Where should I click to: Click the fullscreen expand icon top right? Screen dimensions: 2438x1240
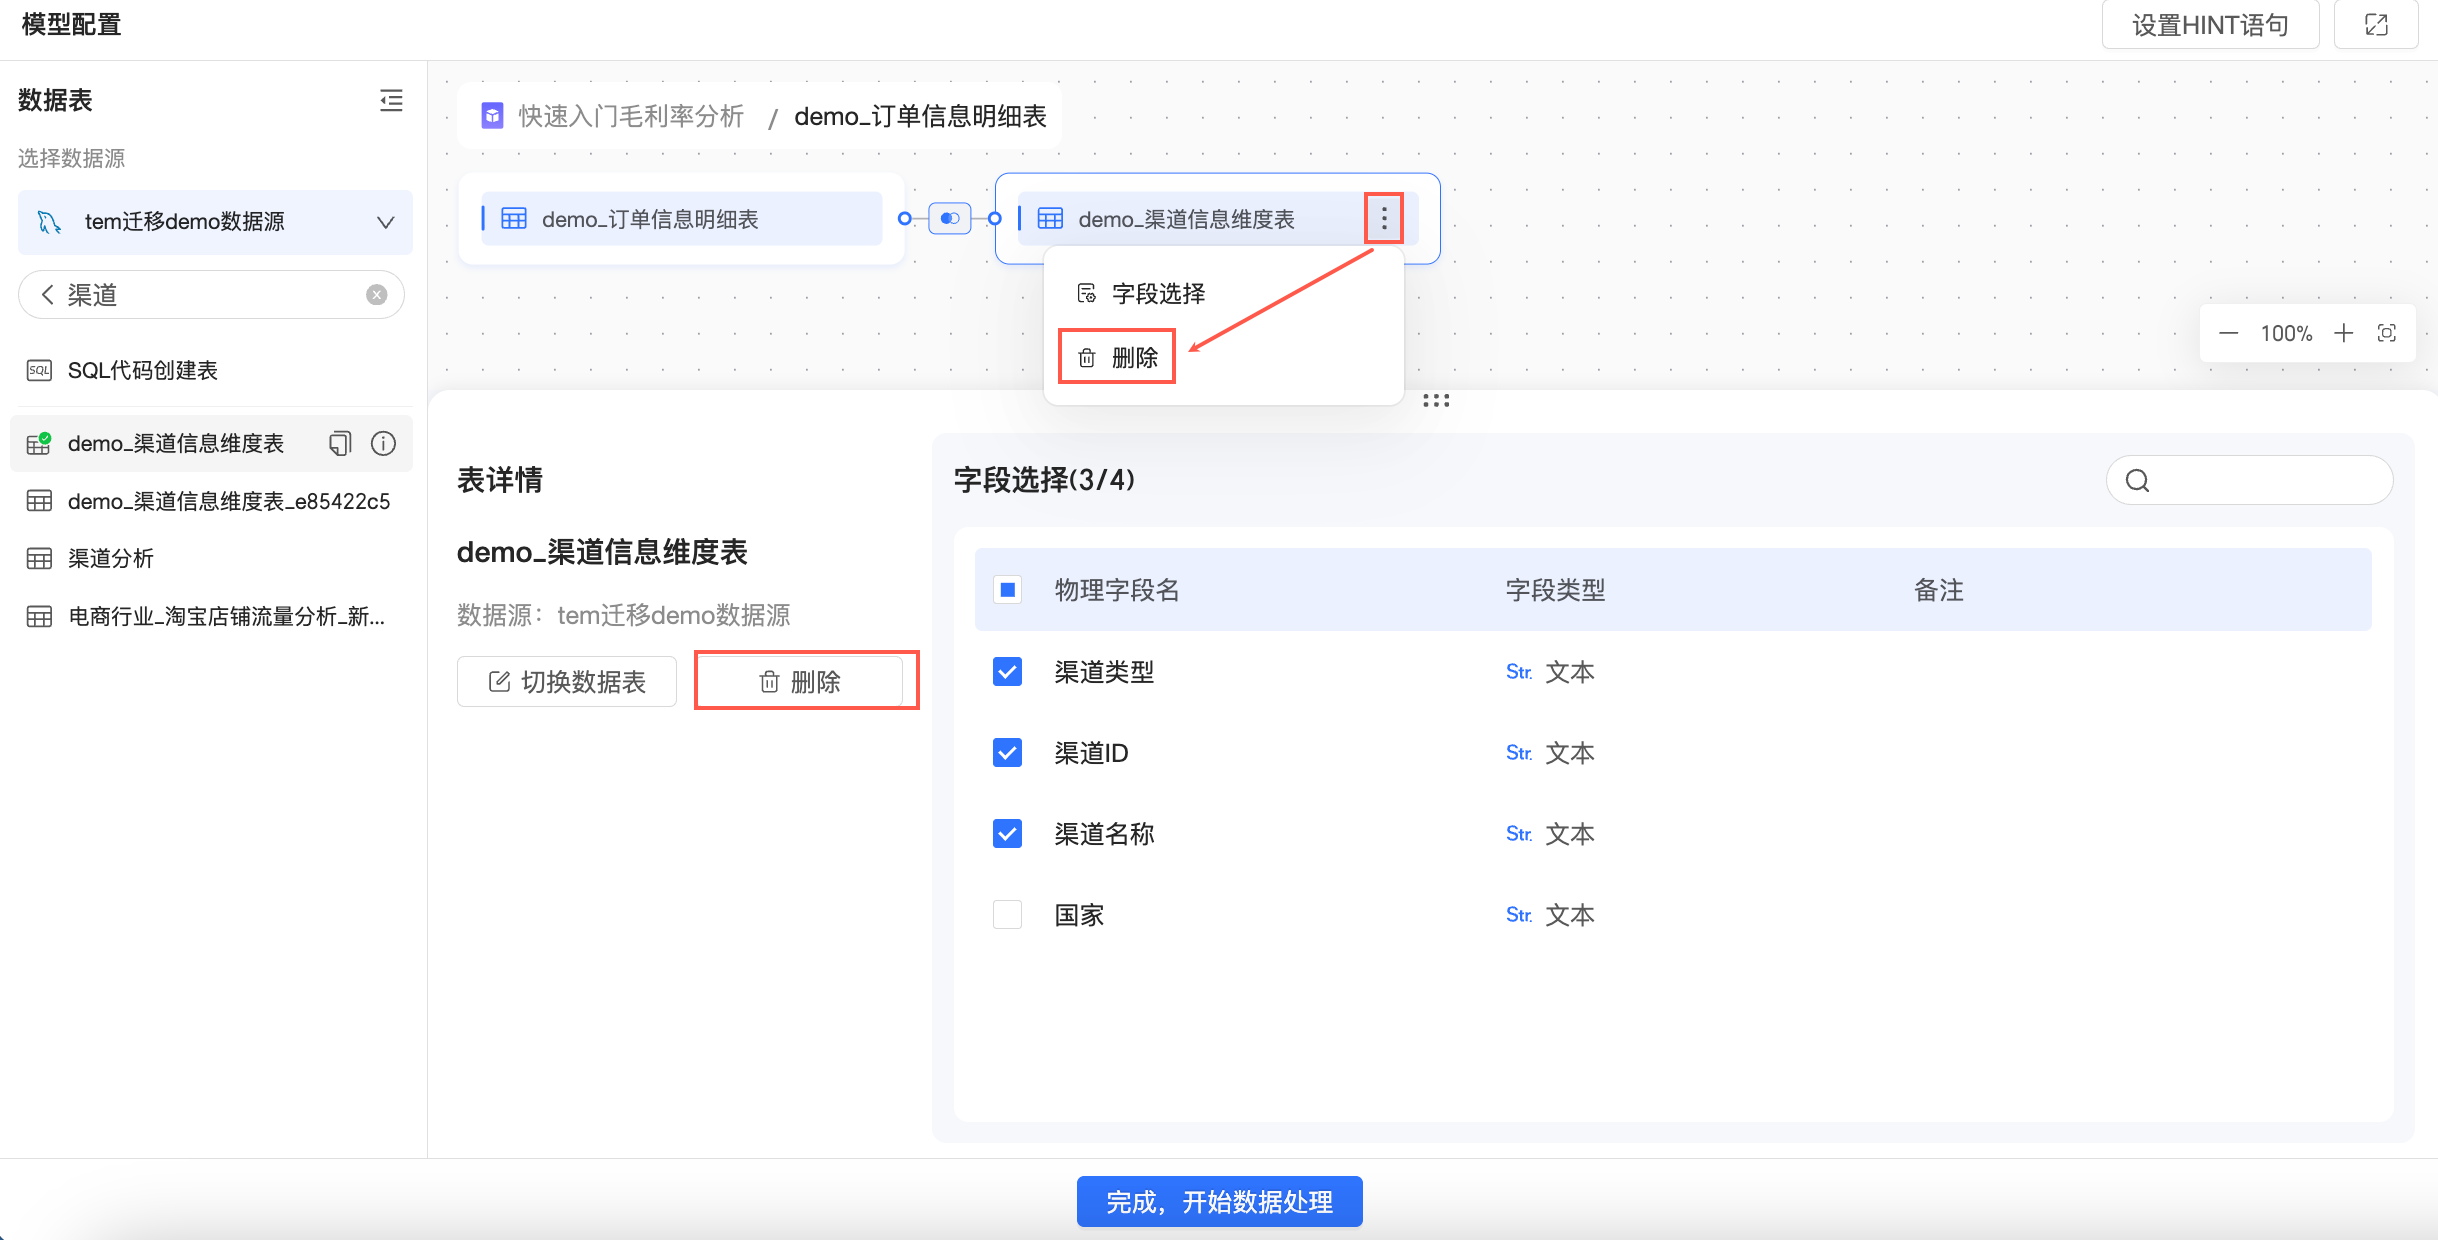pyautogui.click(x=2376, y=25)
